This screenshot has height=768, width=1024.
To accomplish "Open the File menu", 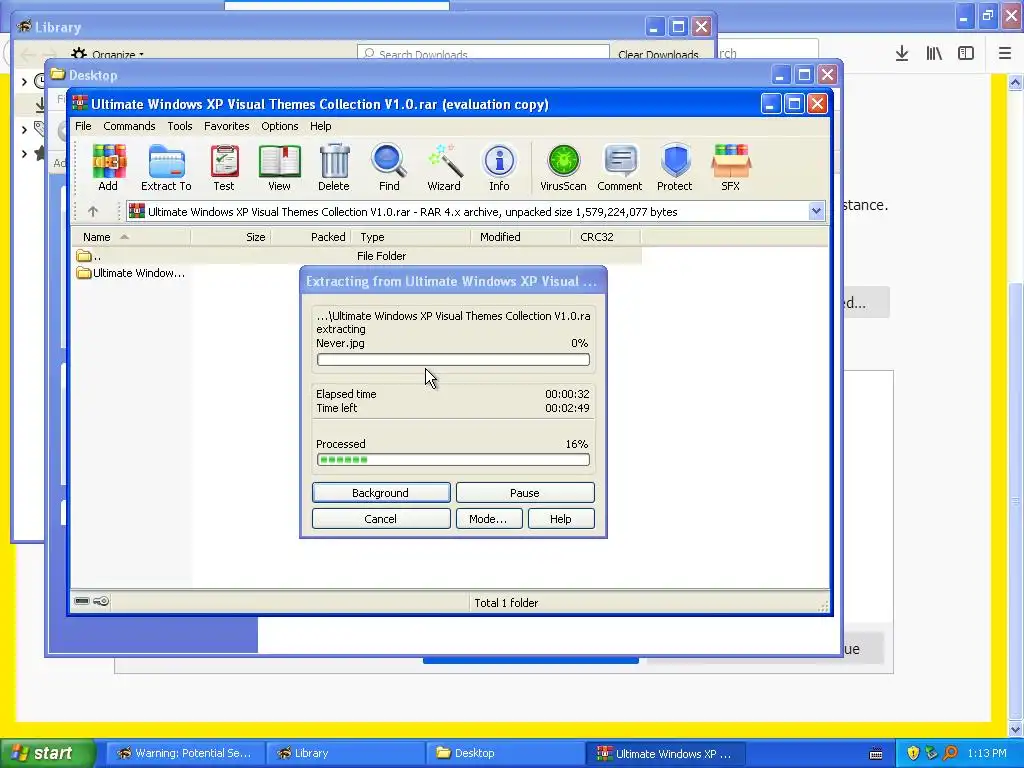I will point(83,126).
